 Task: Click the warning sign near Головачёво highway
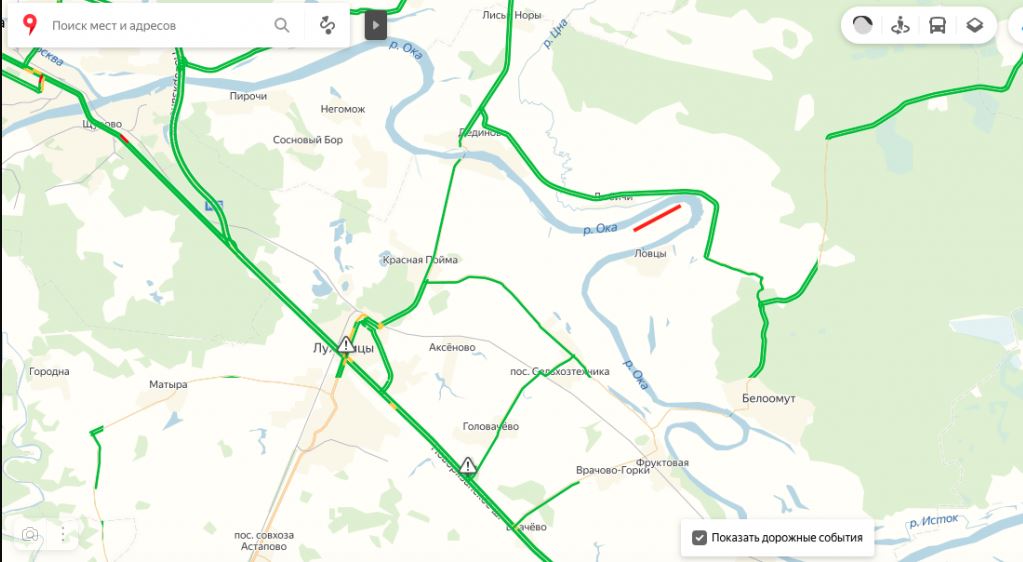click(467, 465)
